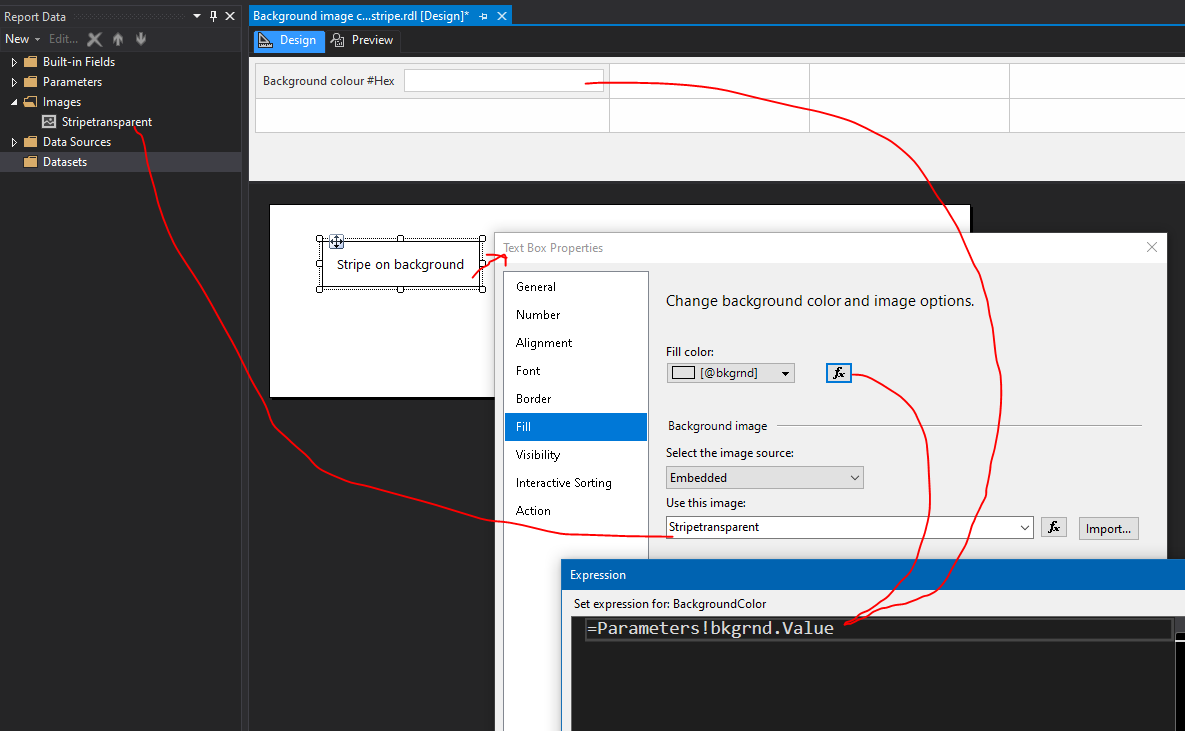Close the stripe.rdl document tab
This screenshot has width=1185, height=731.
(x=502, y=16)
